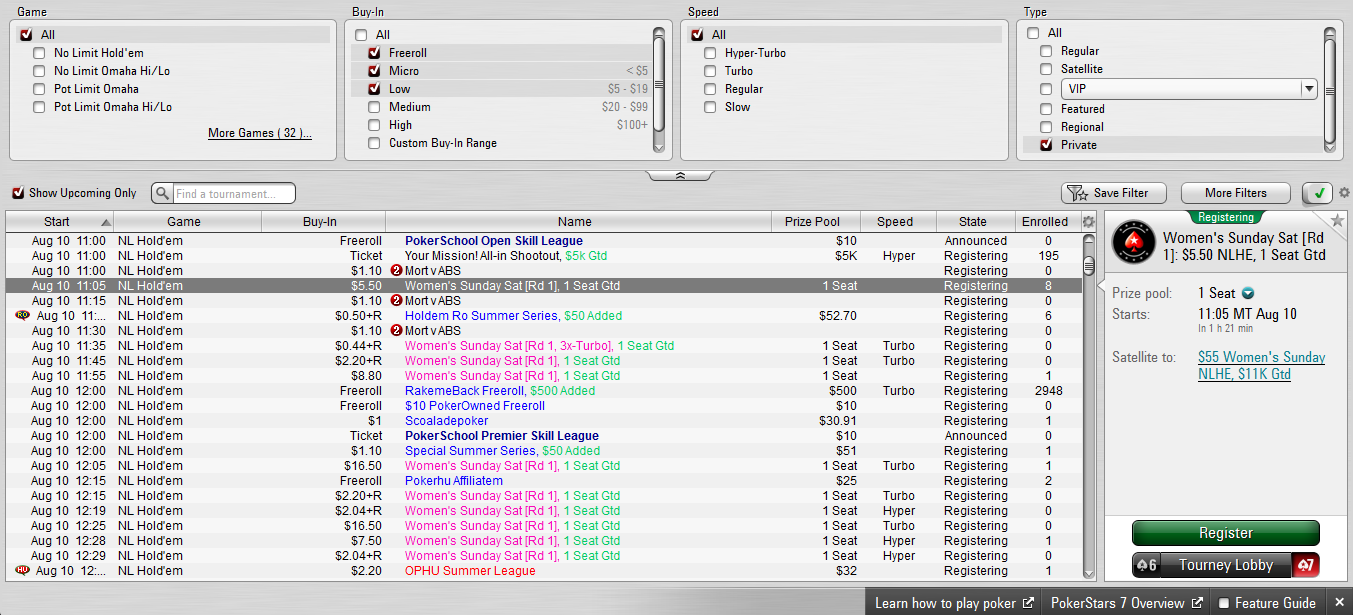Image resolution: width=1353 pixels, height=615 pixels.
Task: Click red 2 icon on 11:30 Mort v ABS row
Action: point(396,331)
